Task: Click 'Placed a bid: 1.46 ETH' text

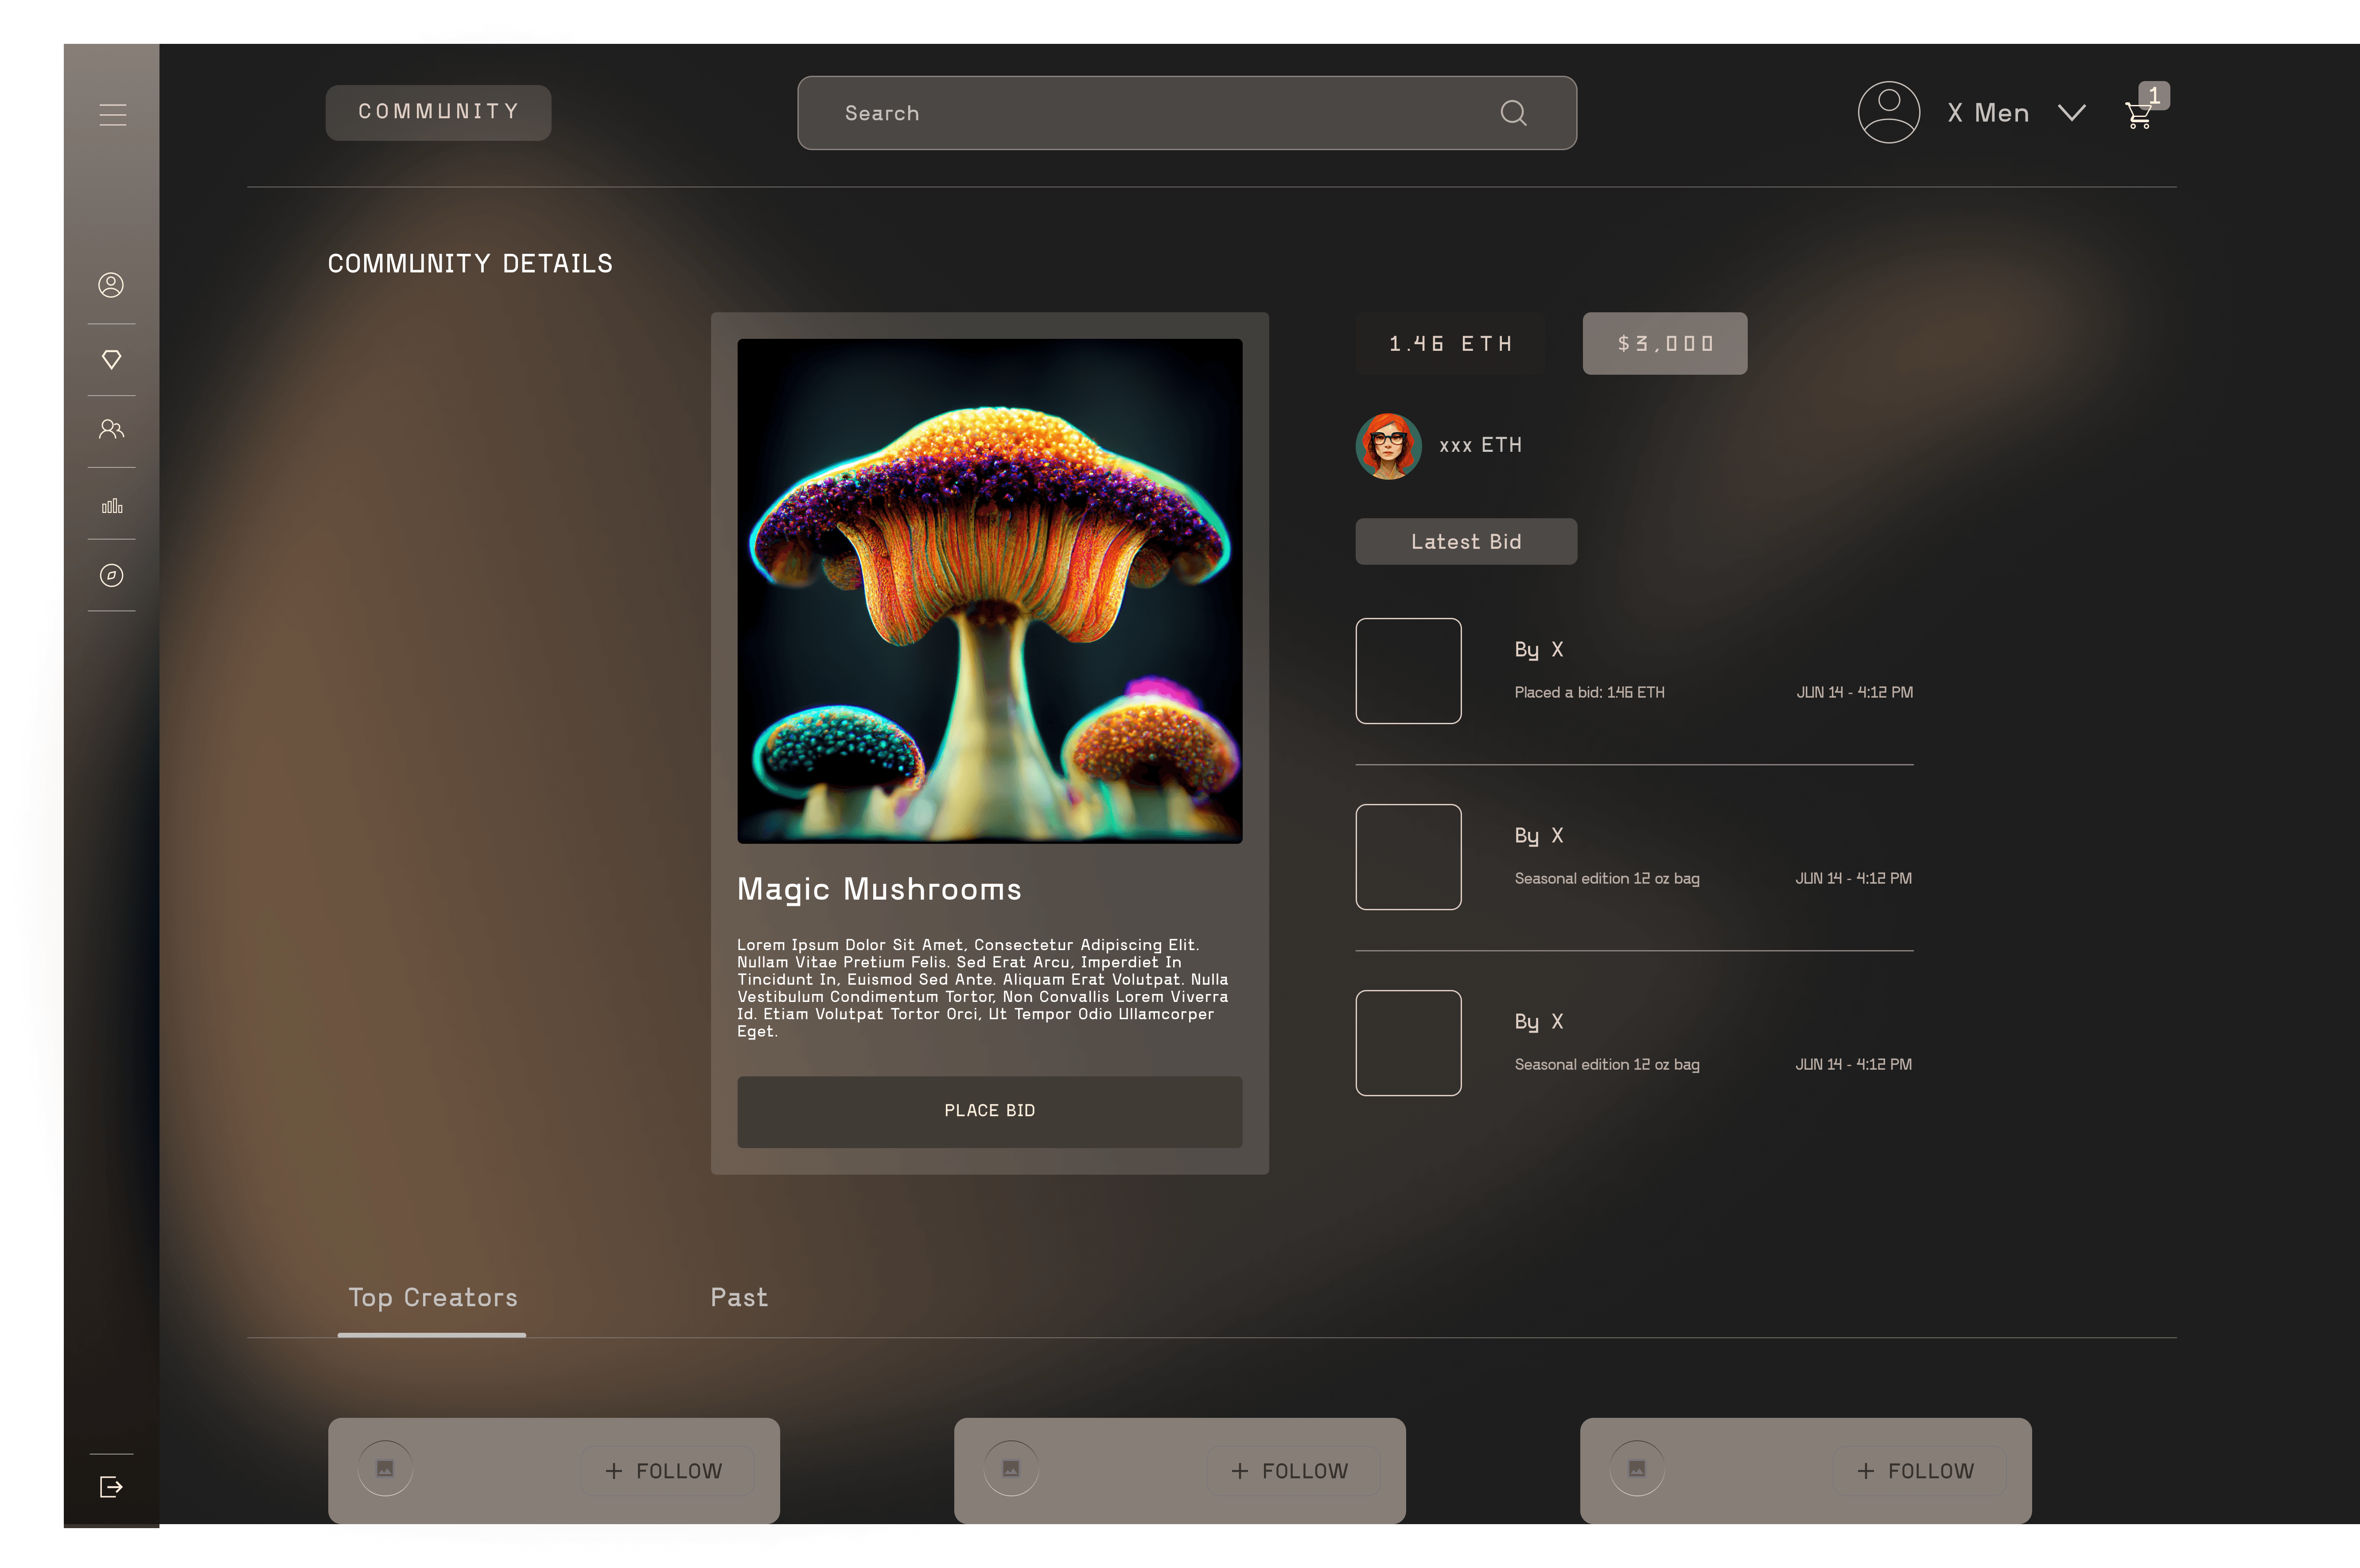Action: [1589, 692]
